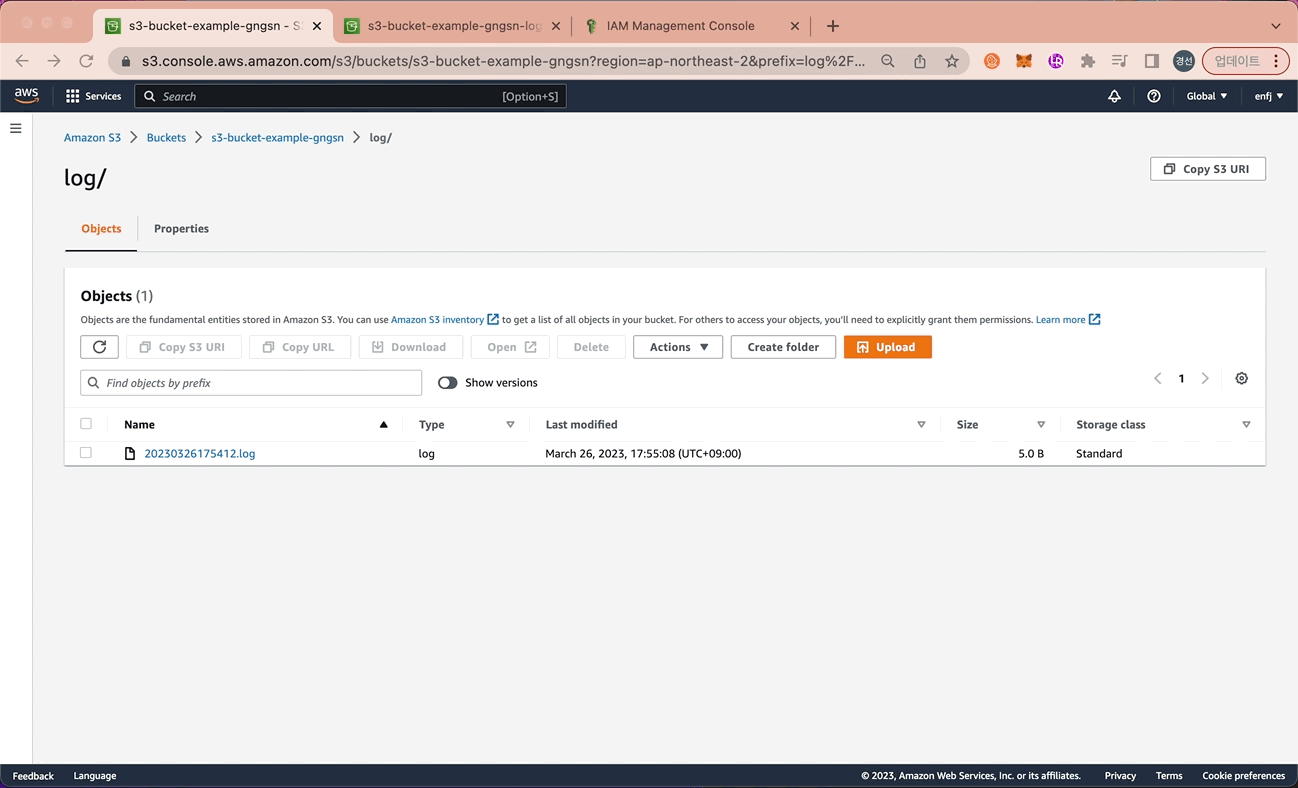Open MetaMask fox extension

(x=1023, y=61)
